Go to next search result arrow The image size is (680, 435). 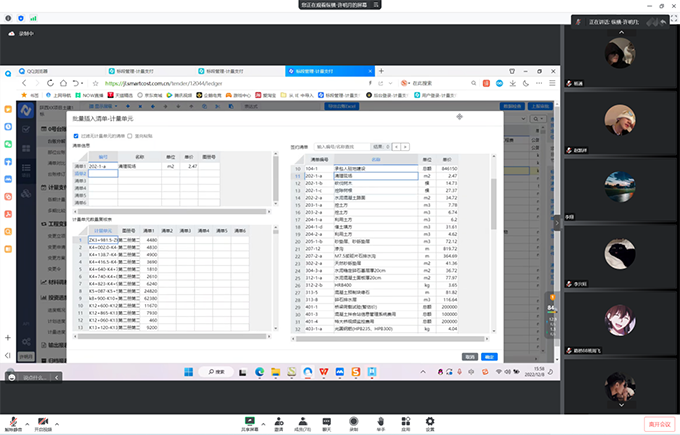[x=405, y=147]
